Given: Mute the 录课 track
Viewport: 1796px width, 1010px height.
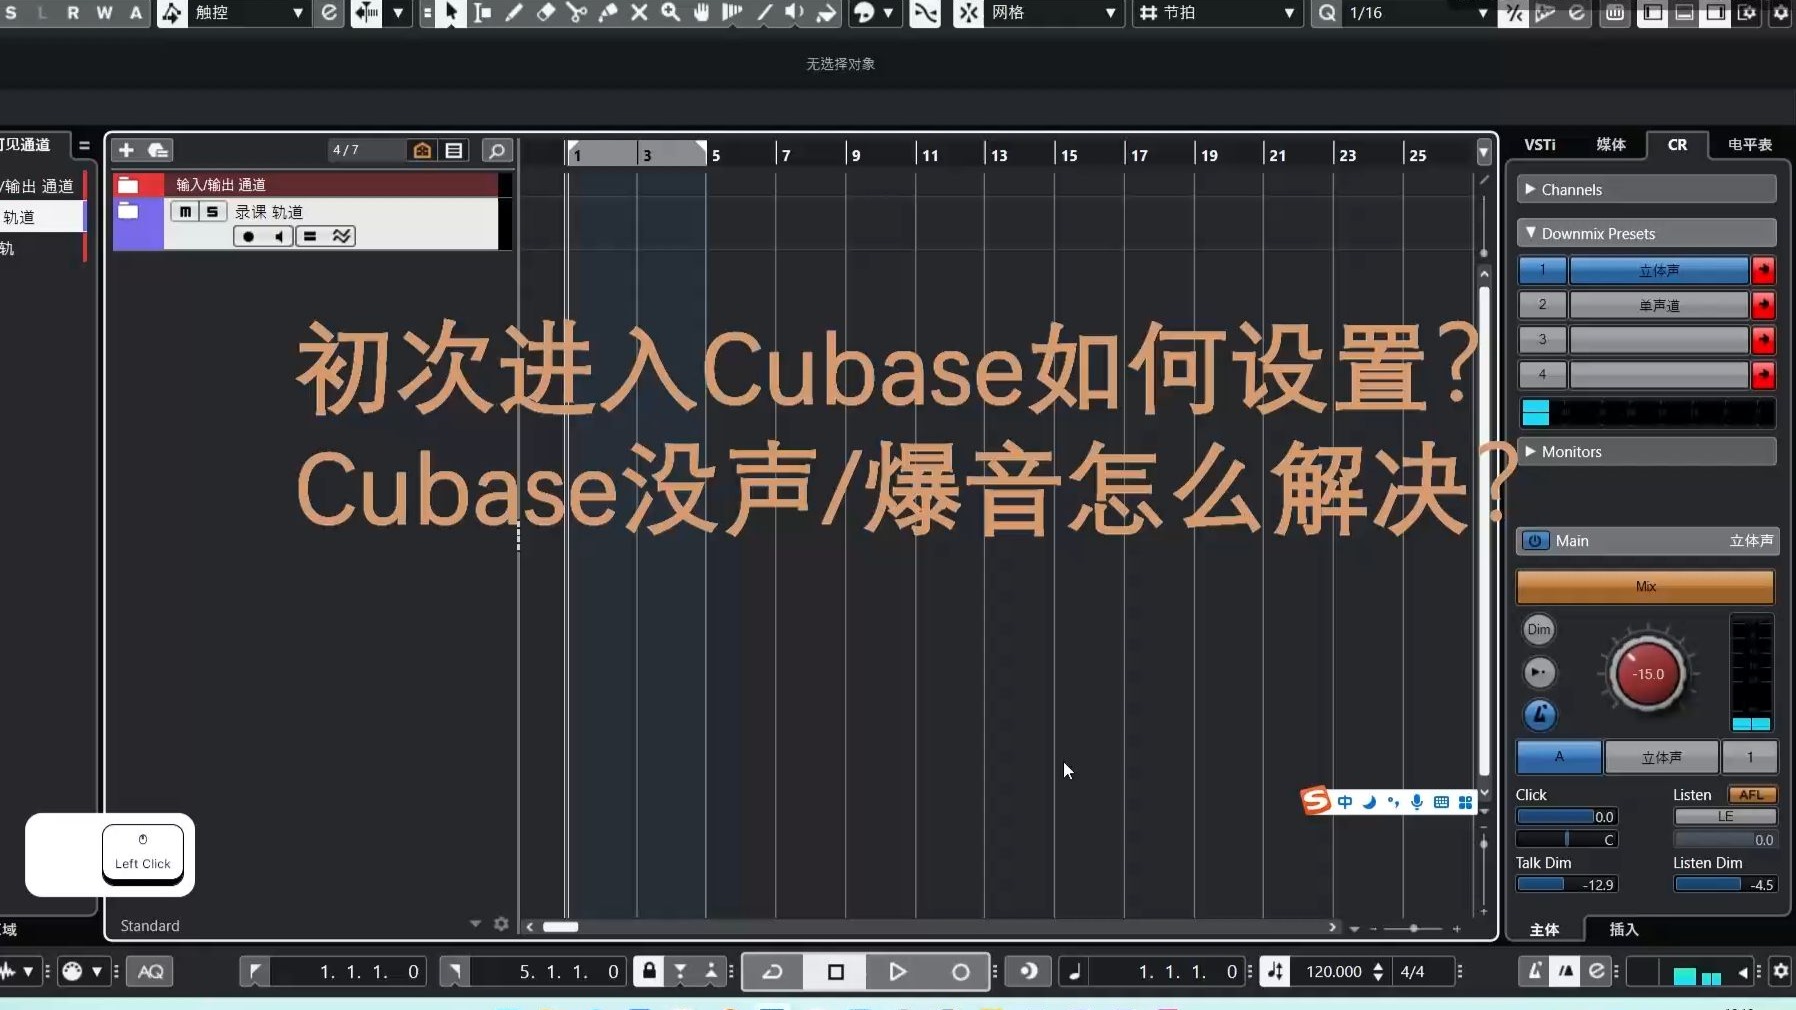Looking at the screenshot, I should (x=185, y=211).
